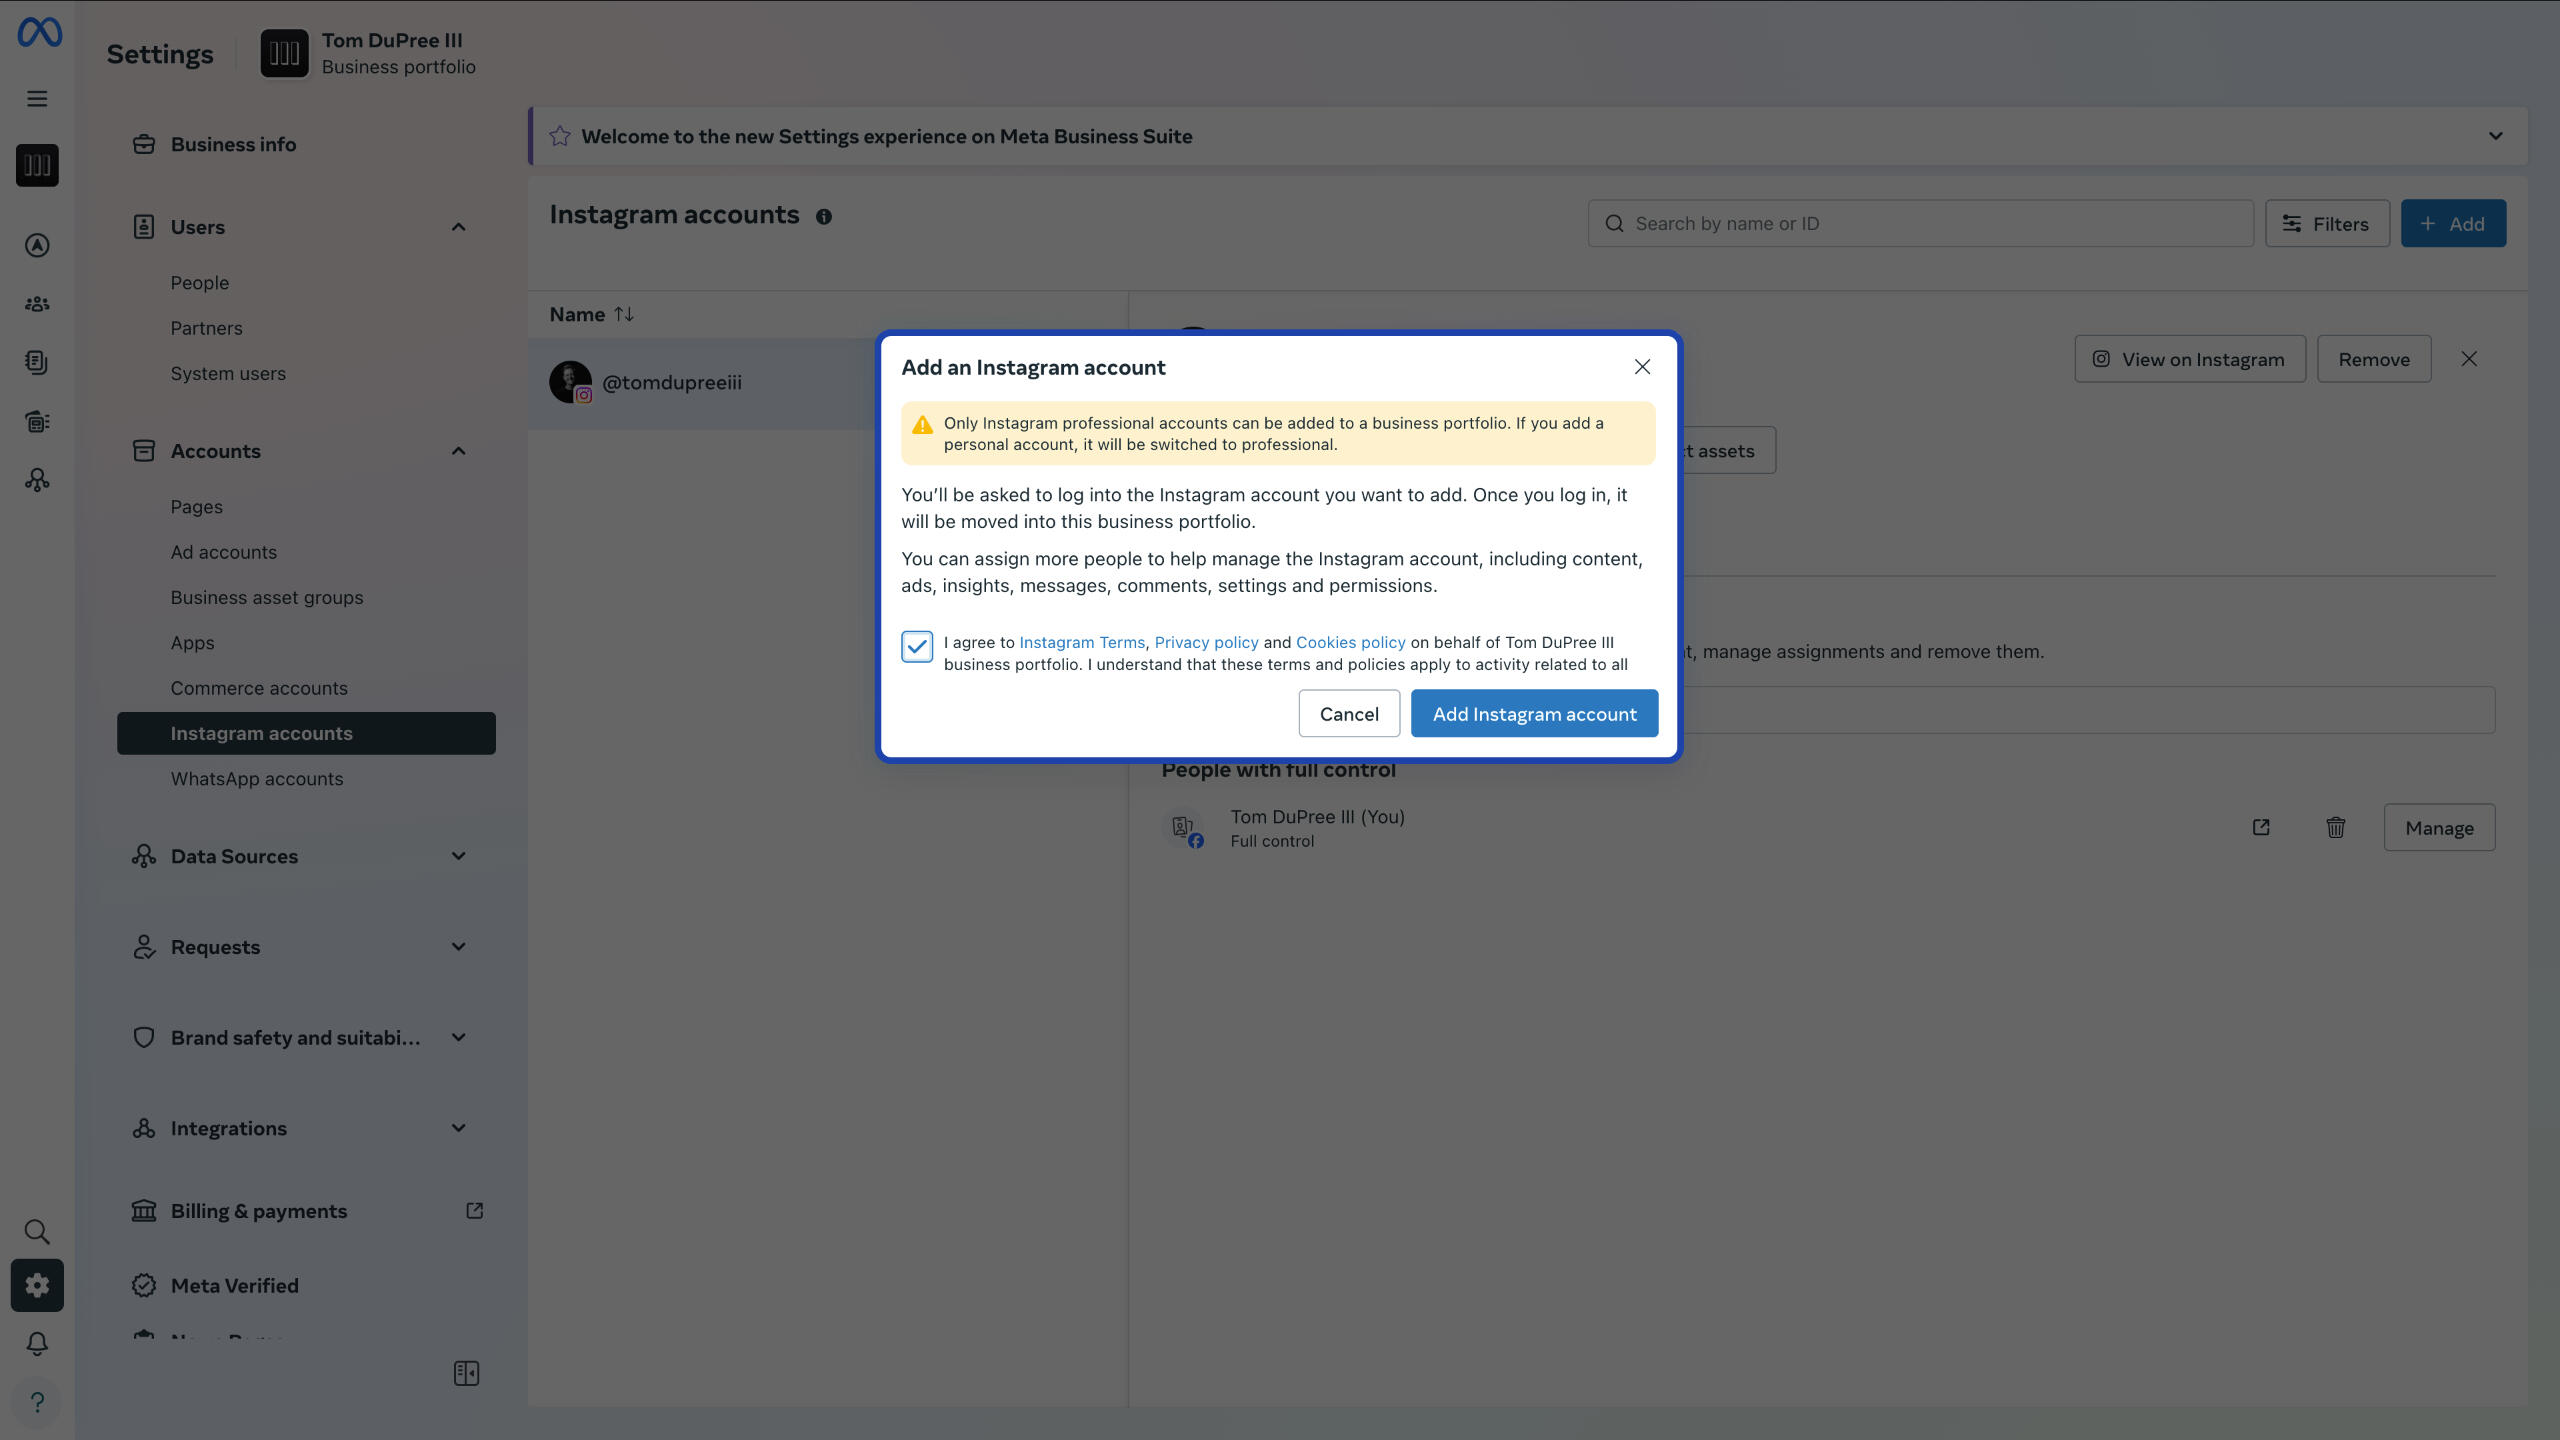Viewport: 2560px width, 1440px height.
Task: Toggle the sidebar collapse panel icon
Action: (466, 1373)
